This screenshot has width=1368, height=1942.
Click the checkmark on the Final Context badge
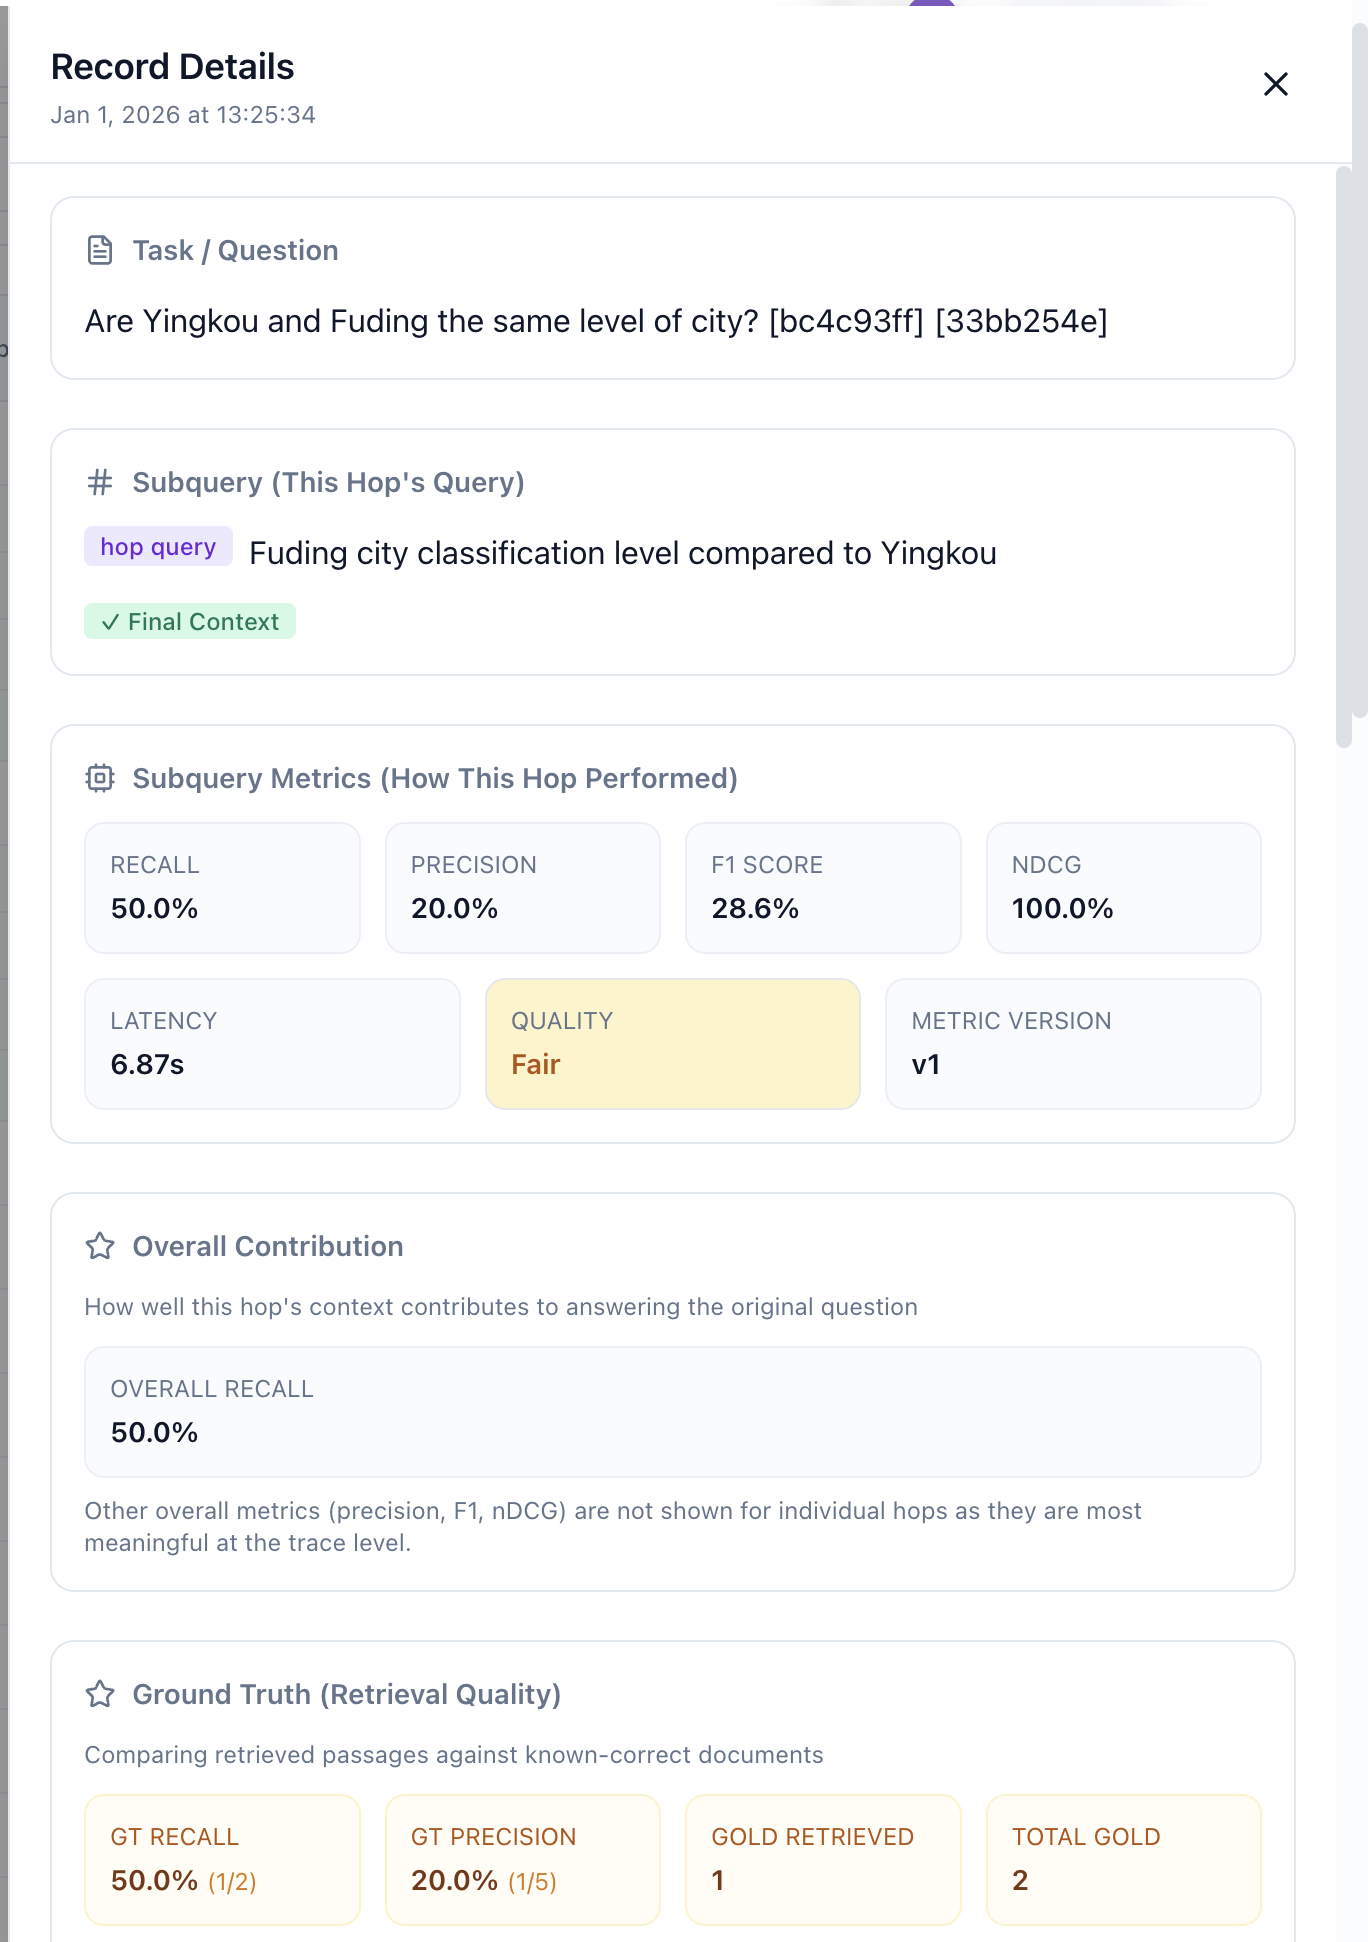tap(110, 622)
